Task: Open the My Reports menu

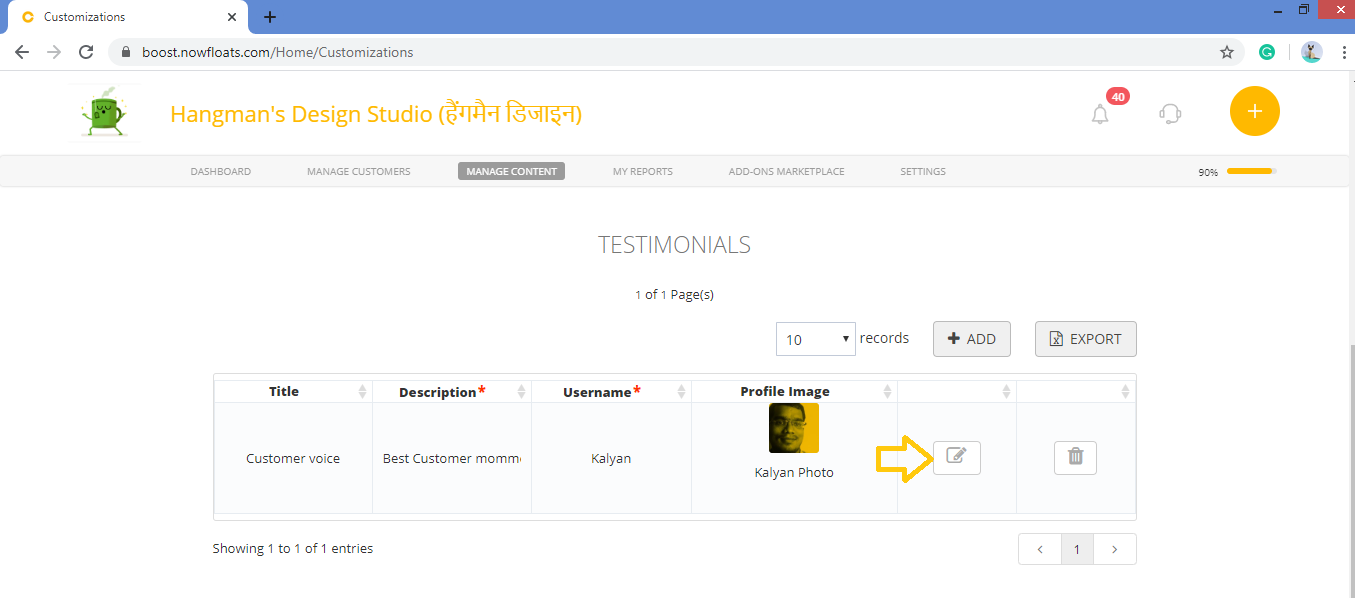Action: pos(642,171)
